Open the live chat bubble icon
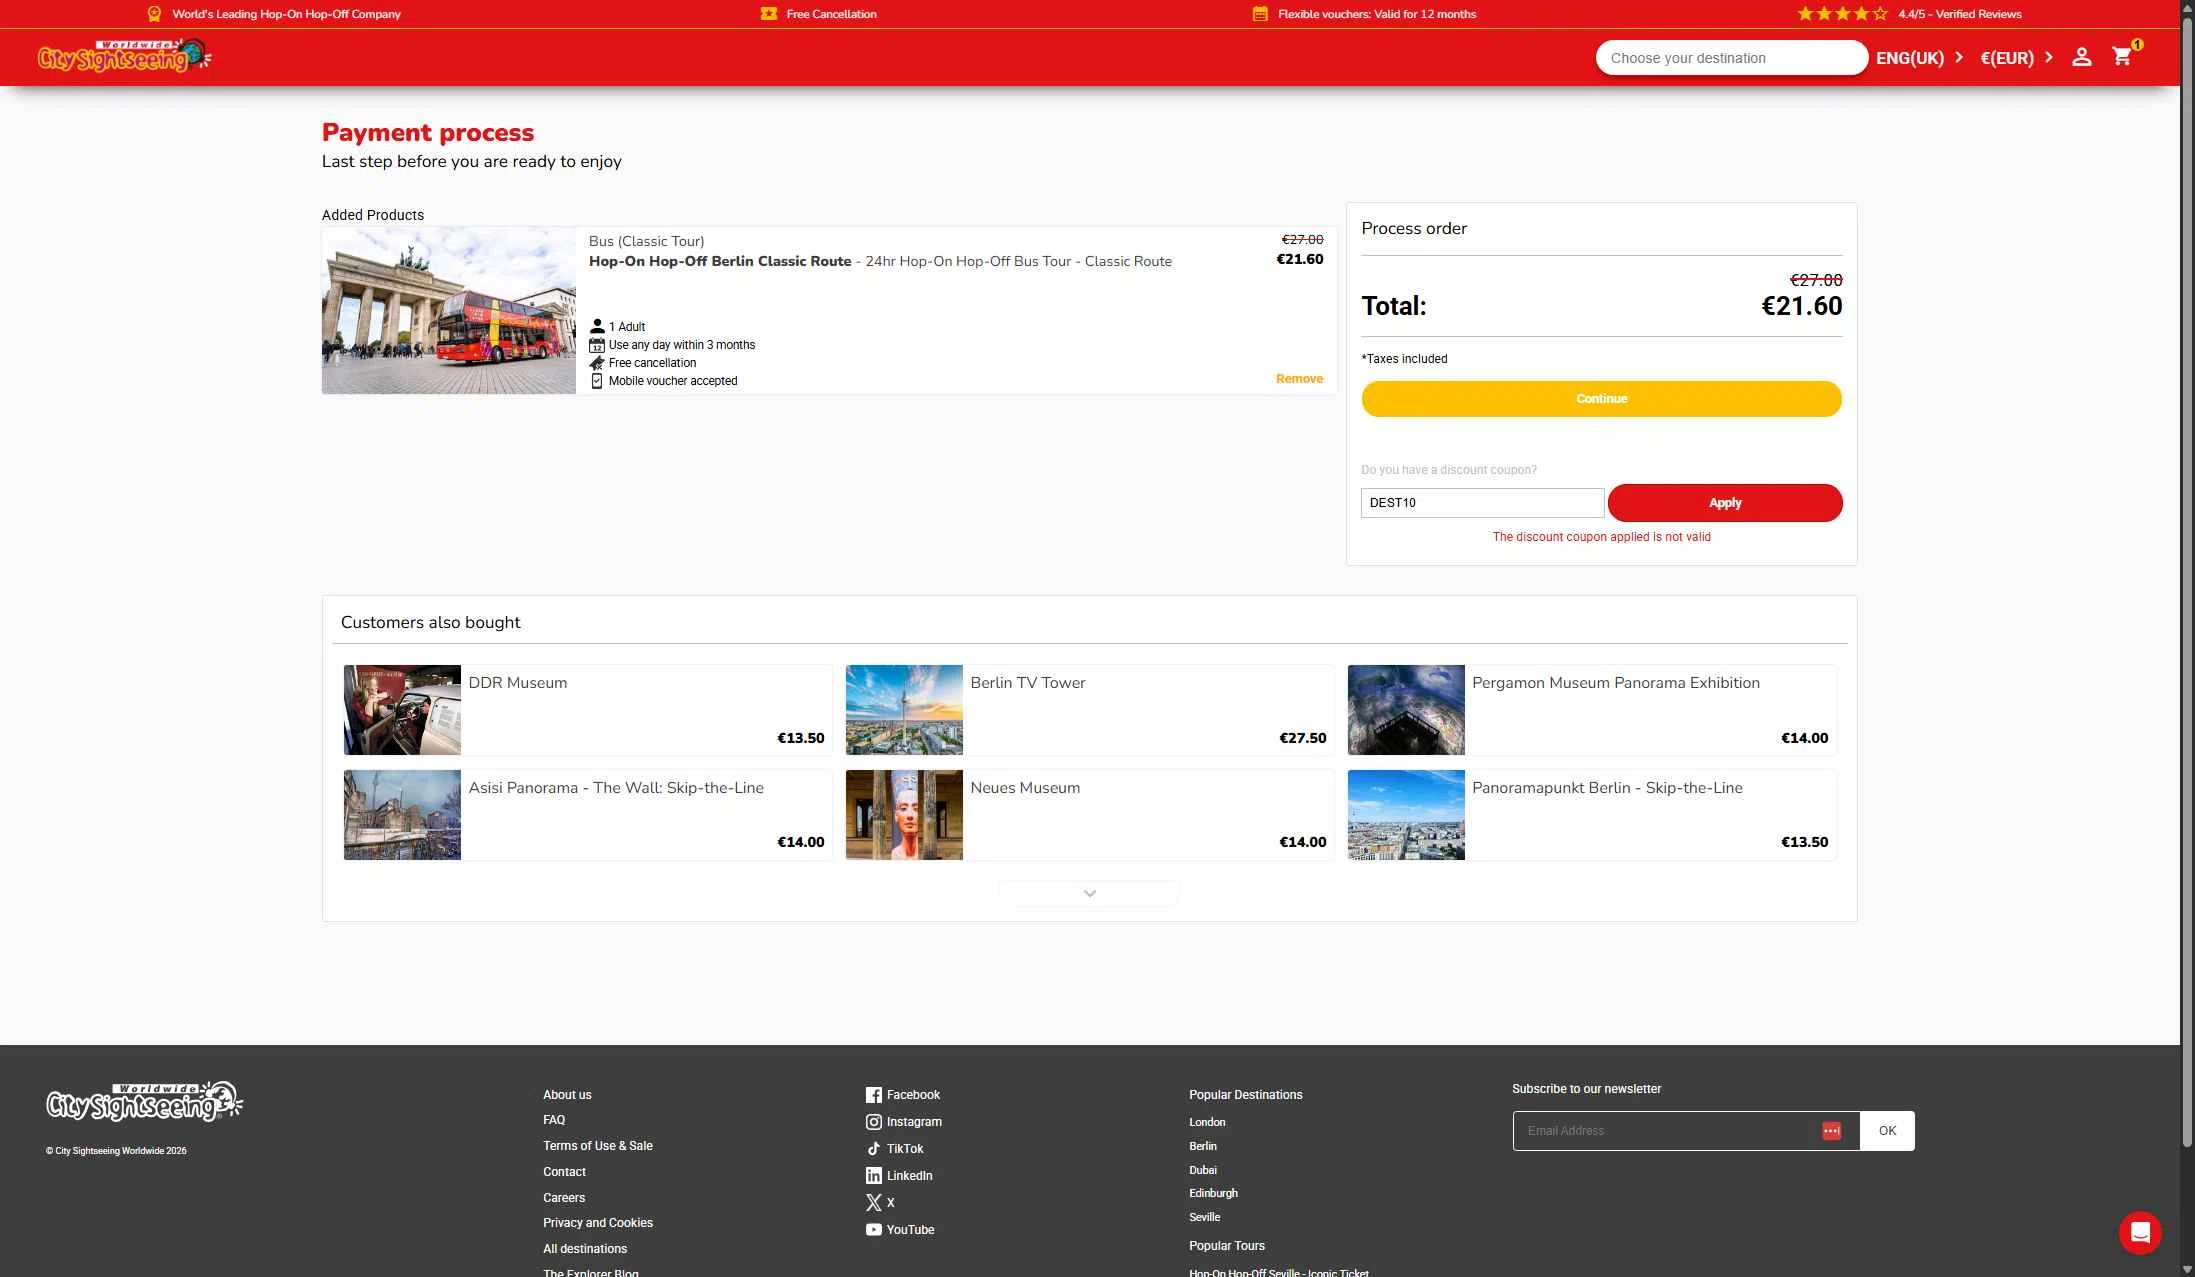This screenshot has width=2195, height=1277. click(x=2140, y=1232)
